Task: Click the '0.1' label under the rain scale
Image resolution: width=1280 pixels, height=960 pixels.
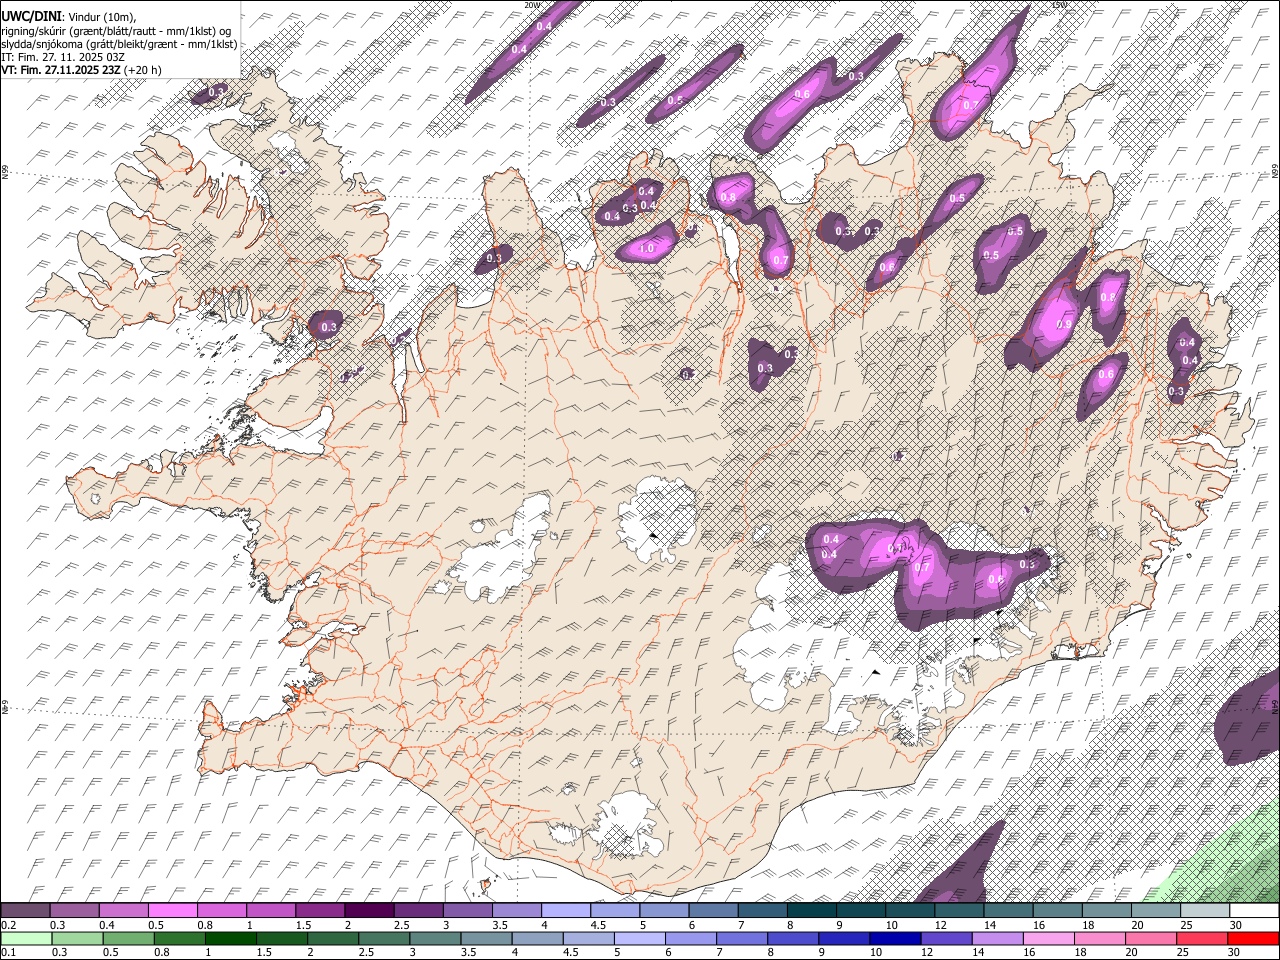Action: pos(10,952)
